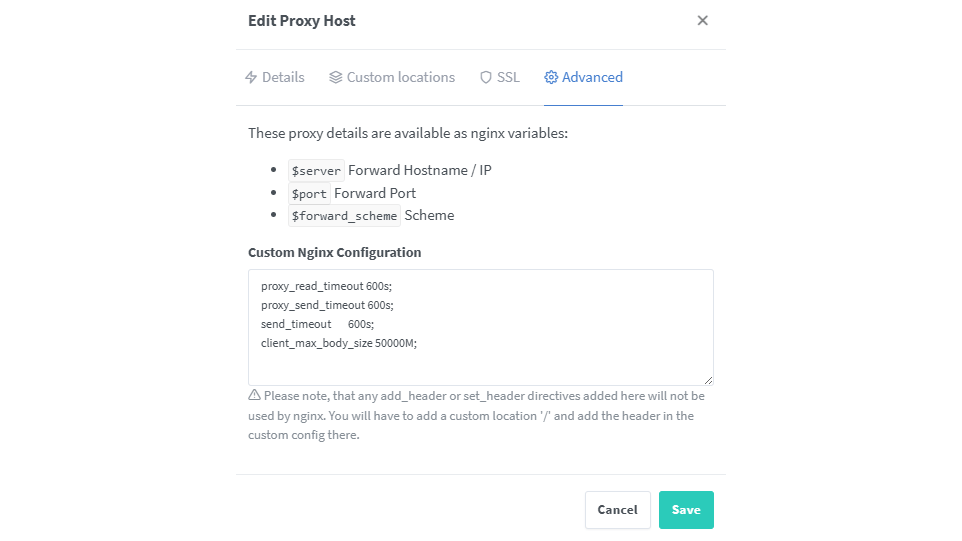962x541 pixels.
Task: Switch to the Details tab
Action: click(283, 77)
